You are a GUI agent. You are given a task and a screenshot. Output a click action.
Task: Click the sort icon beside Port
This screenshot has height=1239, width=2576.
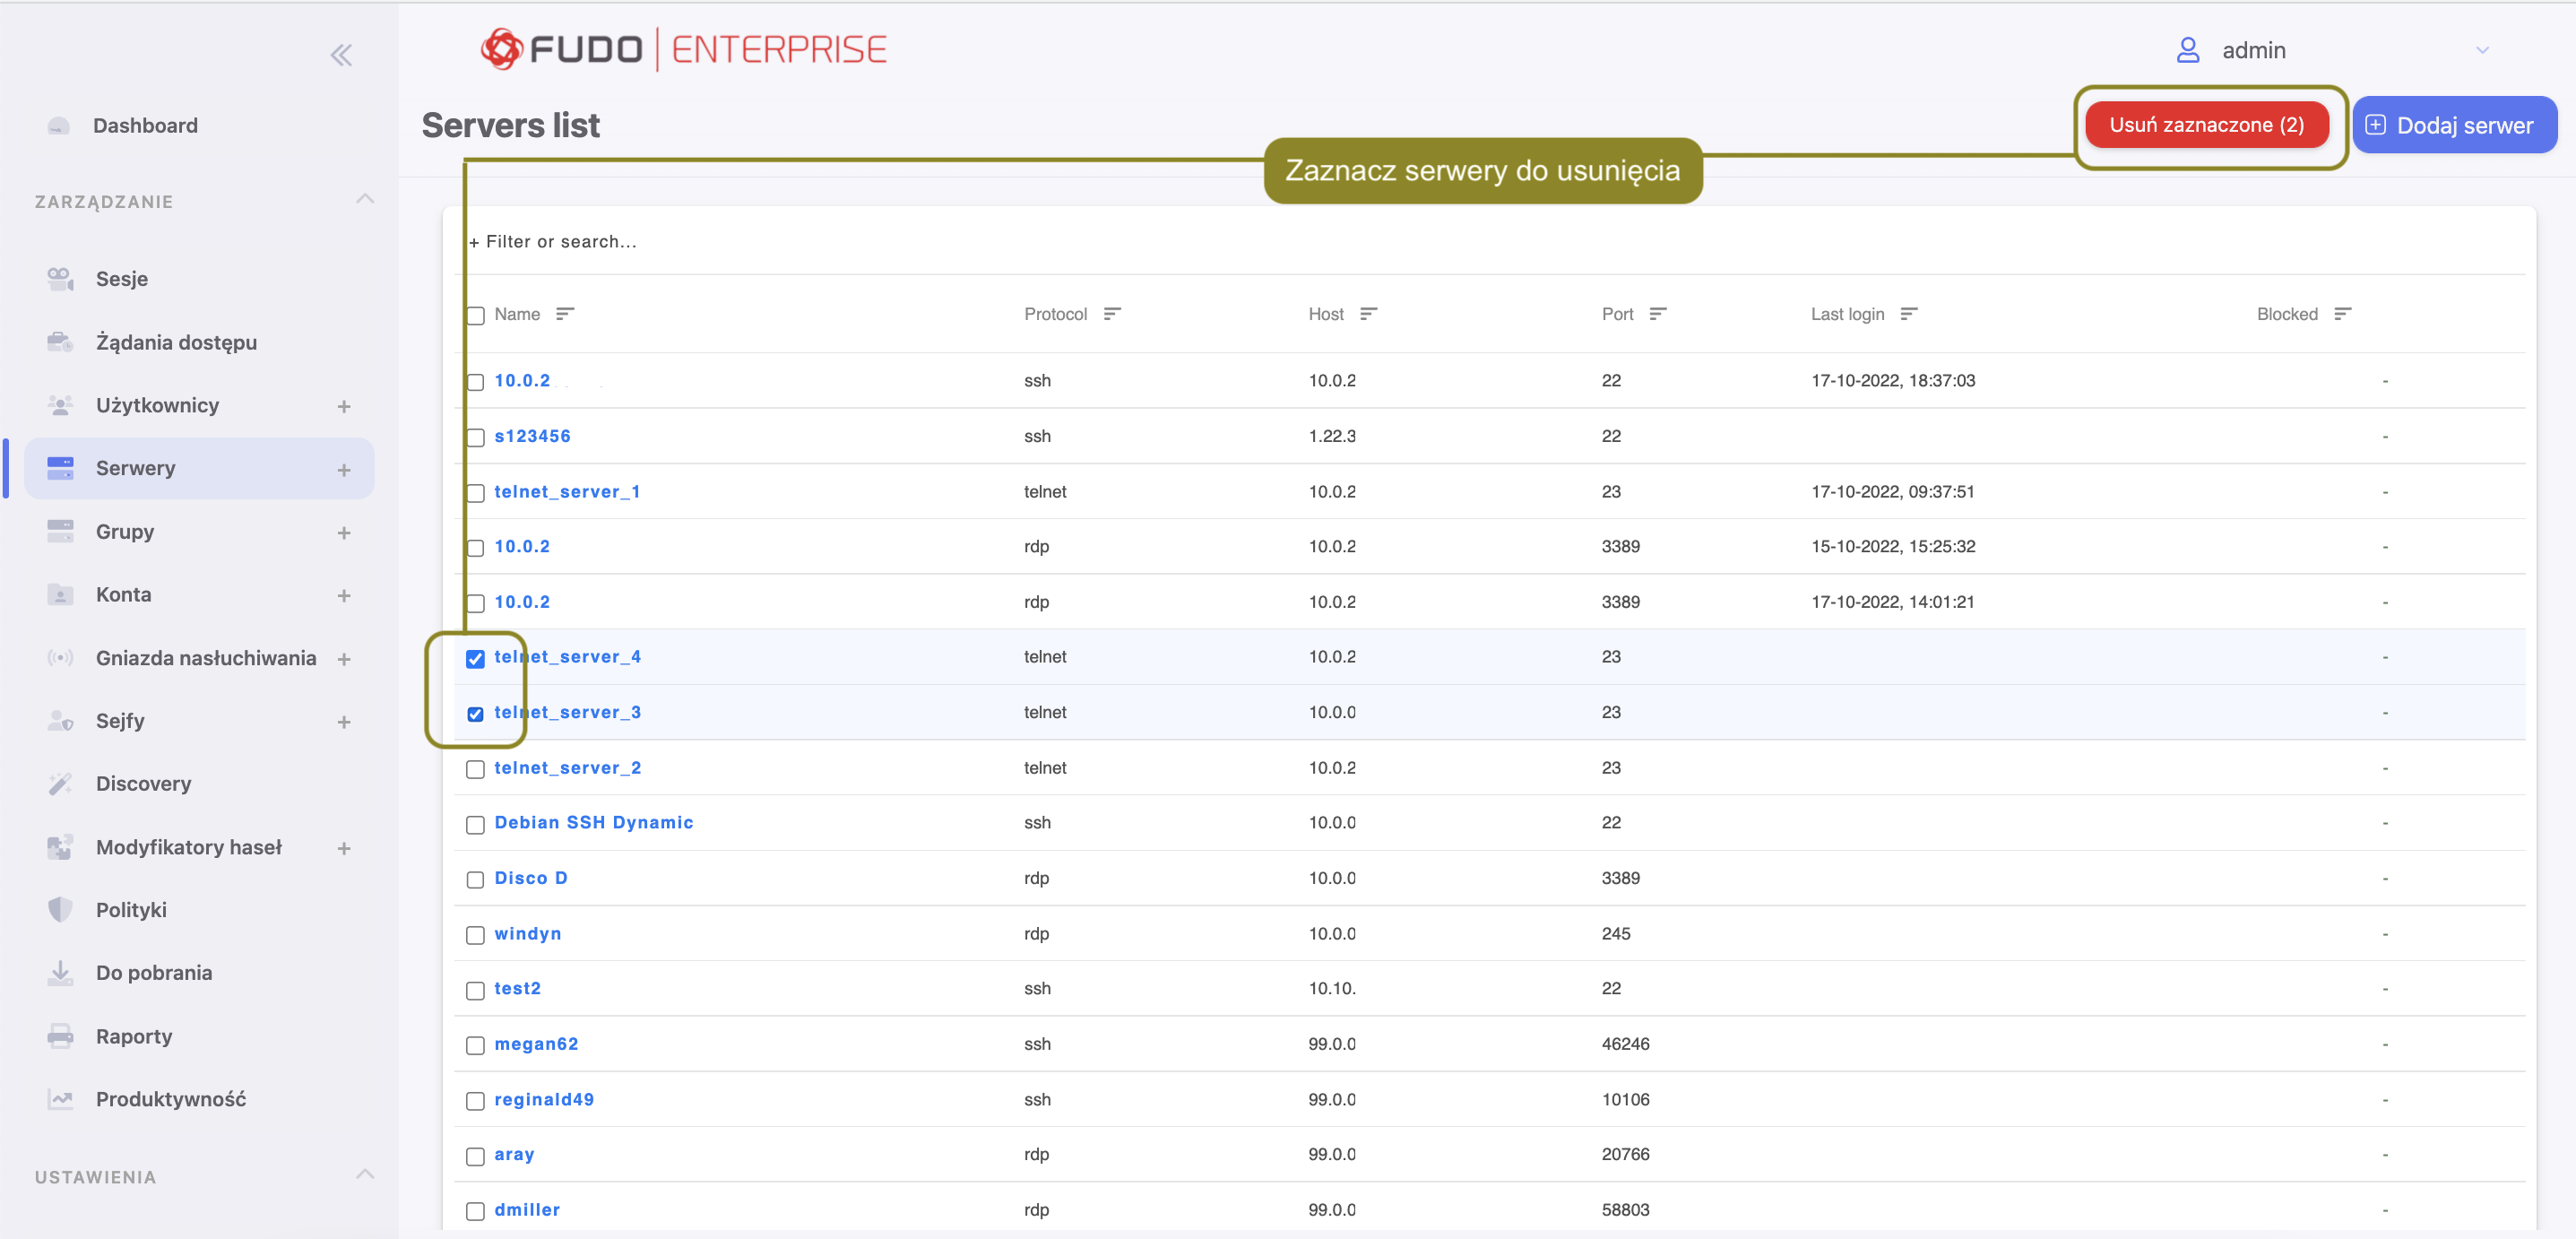[x=1657, y=314]
